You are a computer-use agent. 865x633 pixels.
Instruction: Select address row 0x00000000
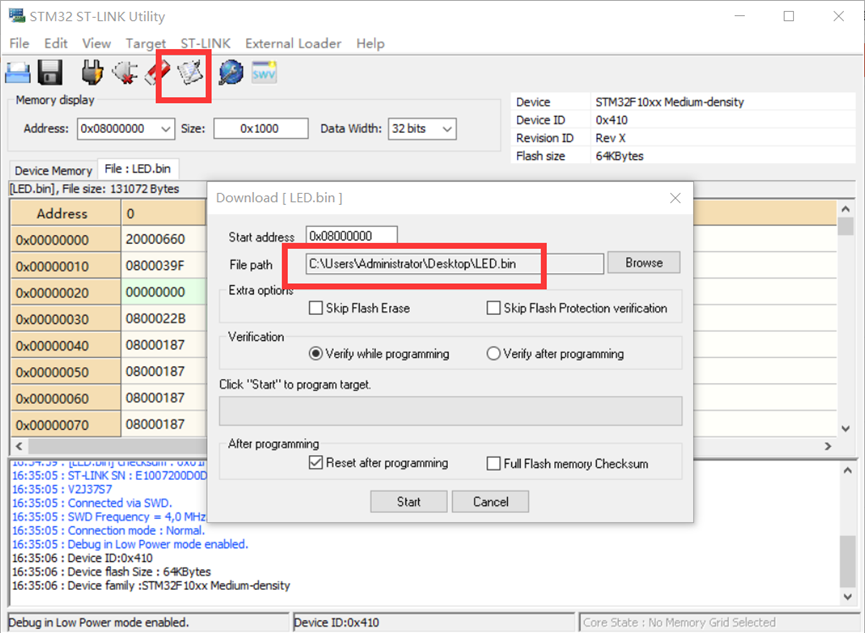[65, 240]
